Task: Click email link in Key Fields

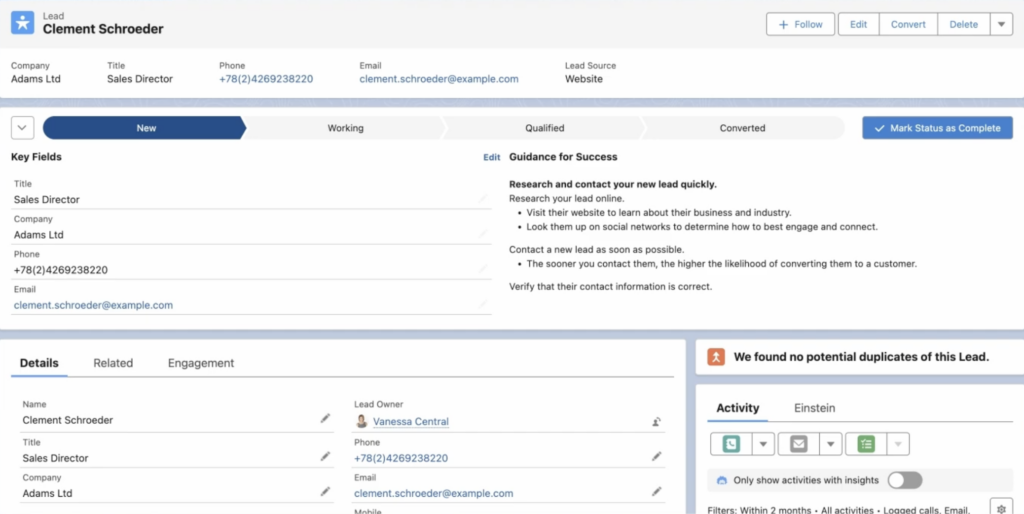Action: coord(93,305)
